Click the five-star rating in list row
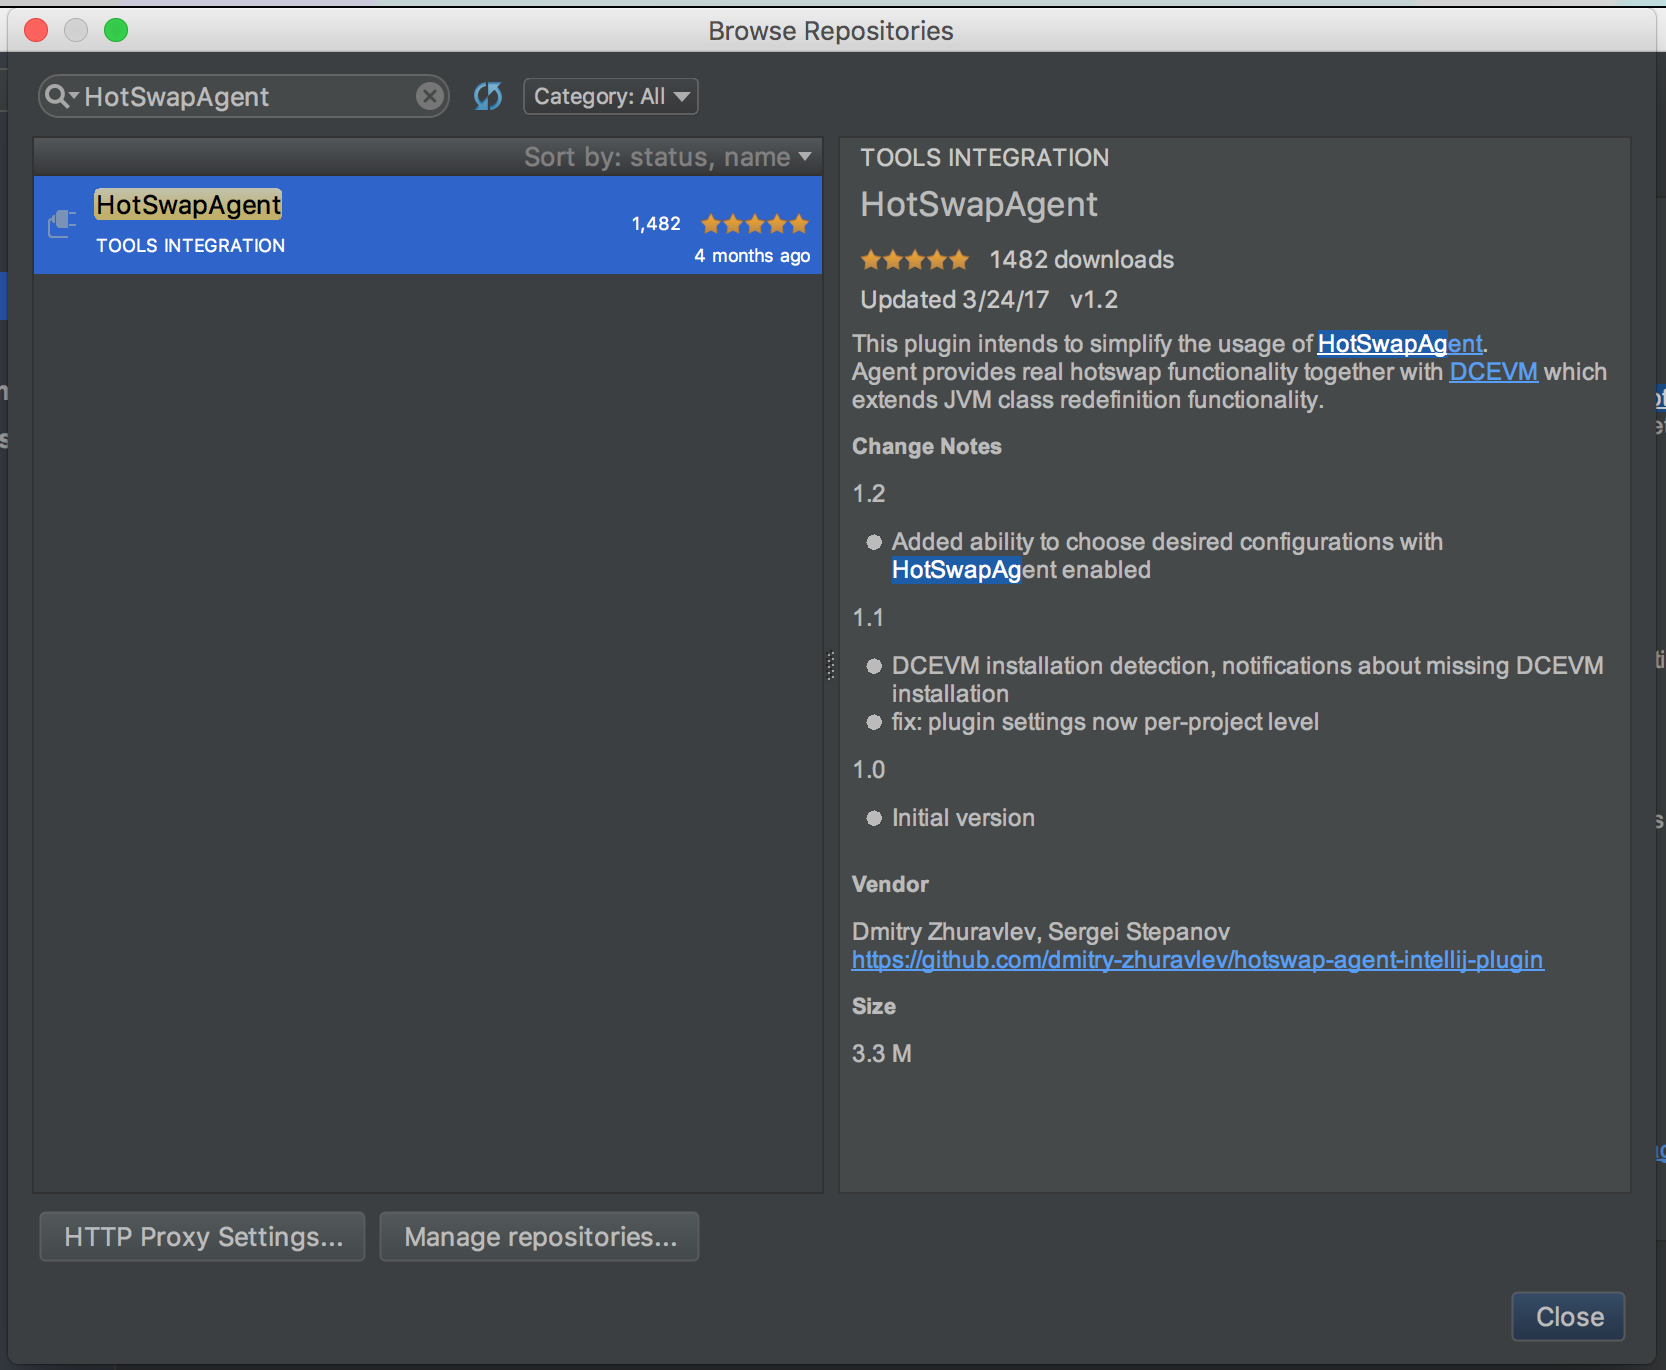This screenshot has width=1666, height=1370. (754, 224)
